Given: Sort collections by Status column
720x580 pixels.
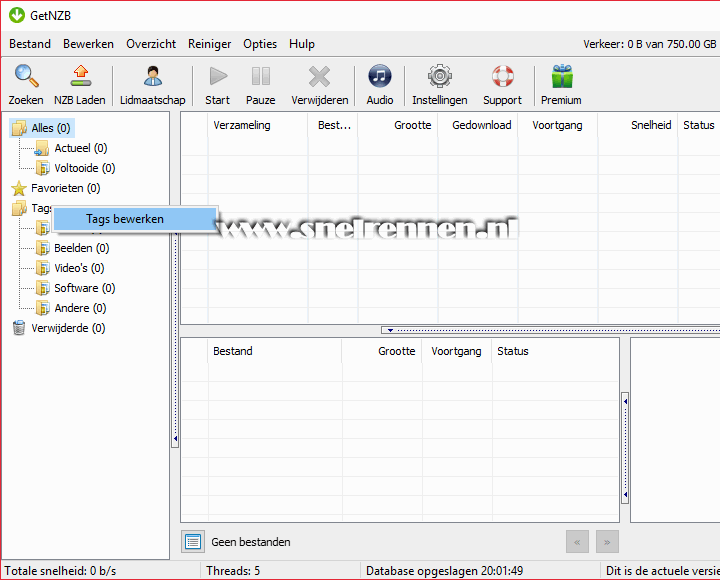Looking at the screenshot, I should 698,125.
